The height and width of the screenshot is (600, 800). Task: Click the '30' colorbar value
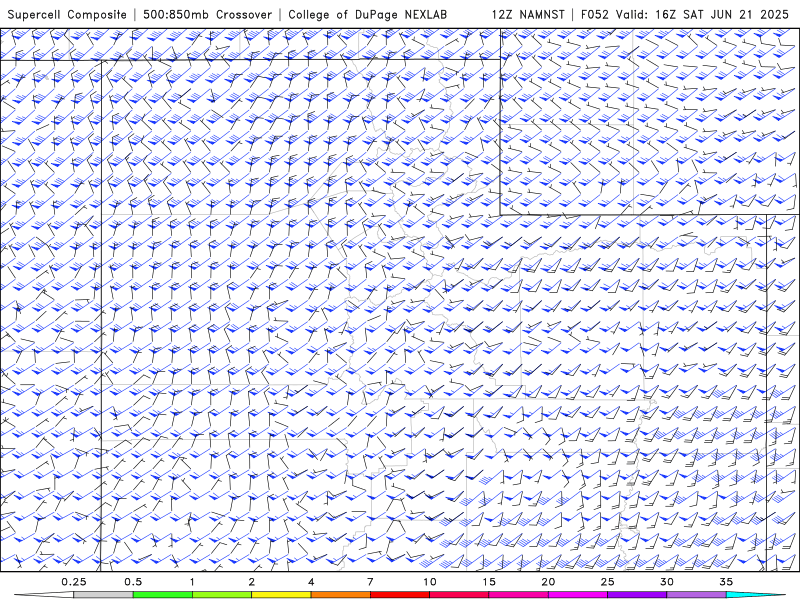pos(667,582)
